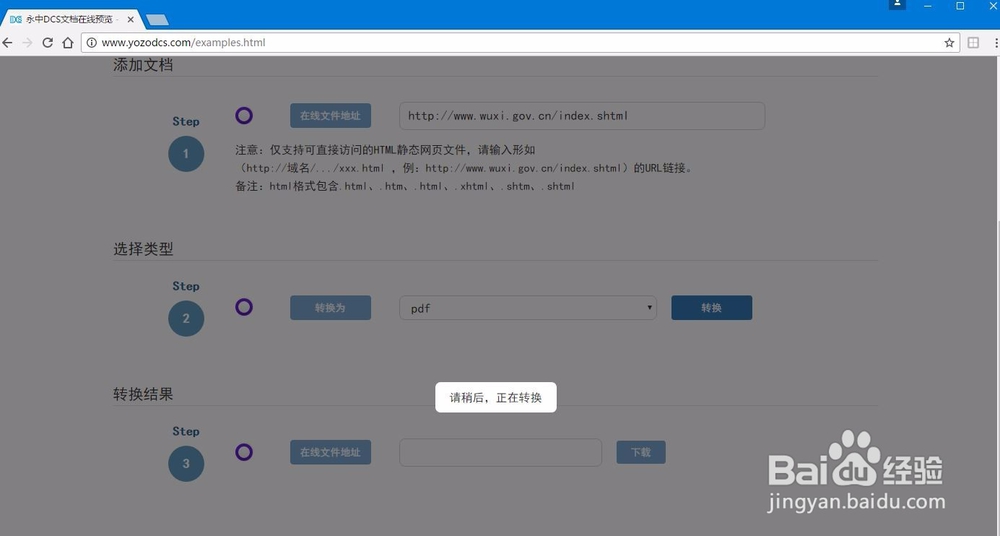Click the empty result URL field in Step 3
The image size is (1000, 536).
point(501,452)
